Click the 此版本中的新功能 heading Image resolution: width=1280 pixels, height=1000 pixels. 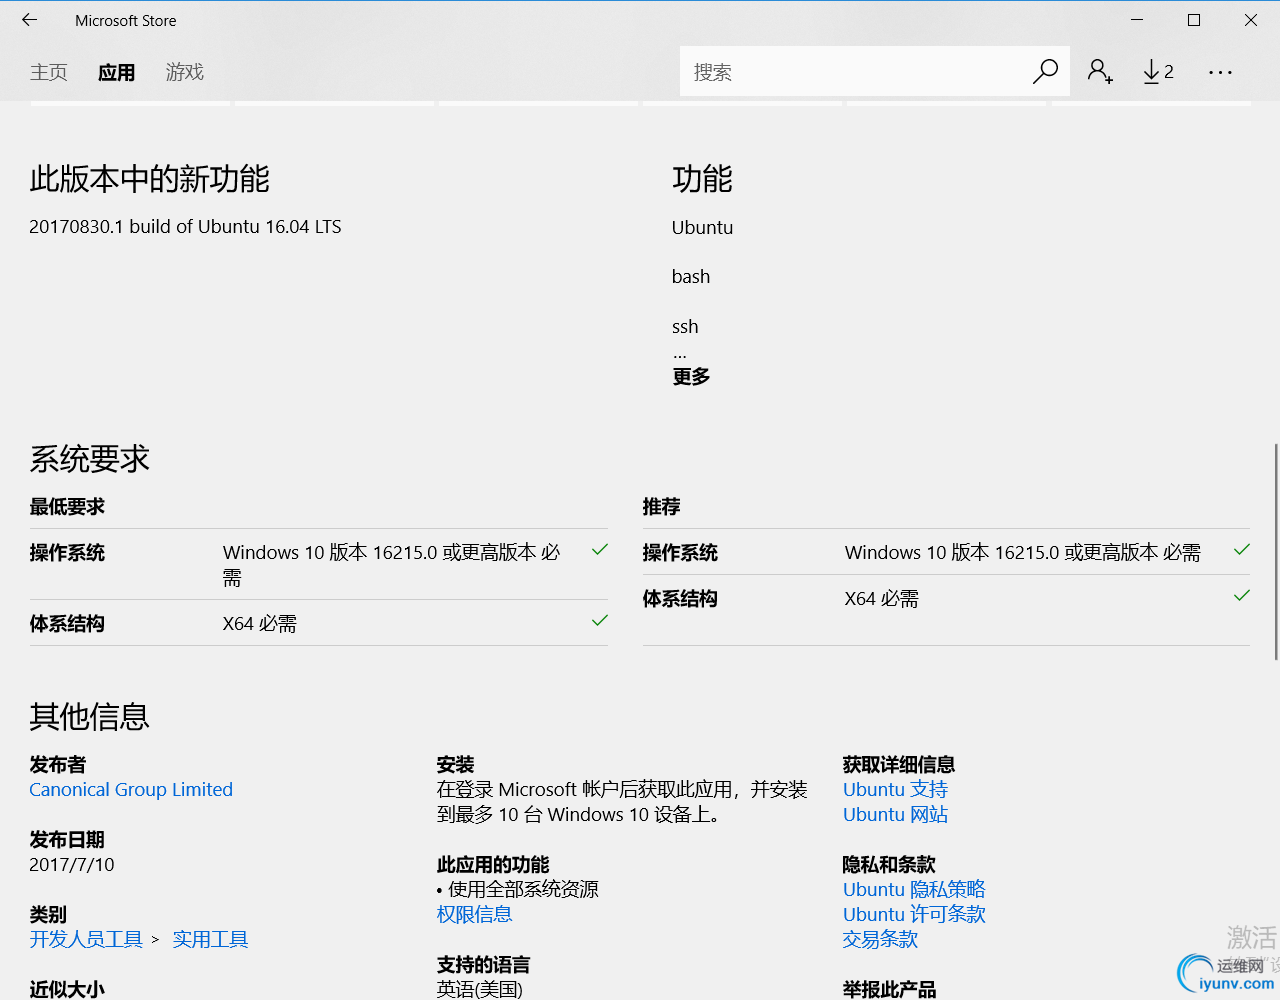pyautogui.click(x=149, y=179)
